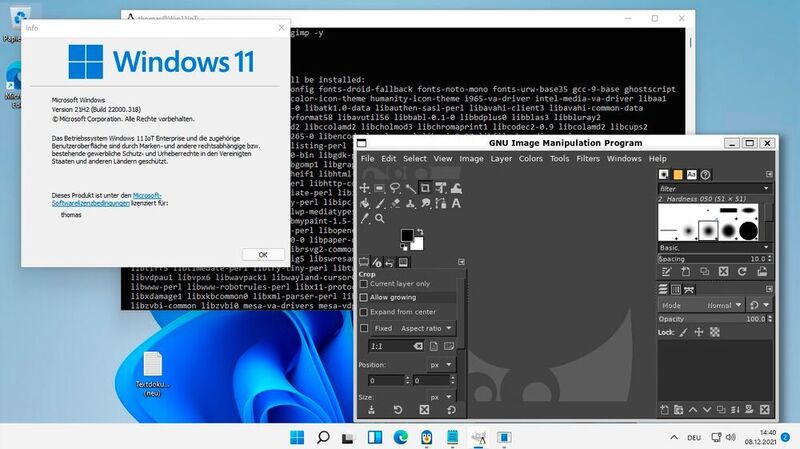This screenshot has height=449, width=800.
Task: Adjust the brush Spacing slider
Action: pos(714,259)
